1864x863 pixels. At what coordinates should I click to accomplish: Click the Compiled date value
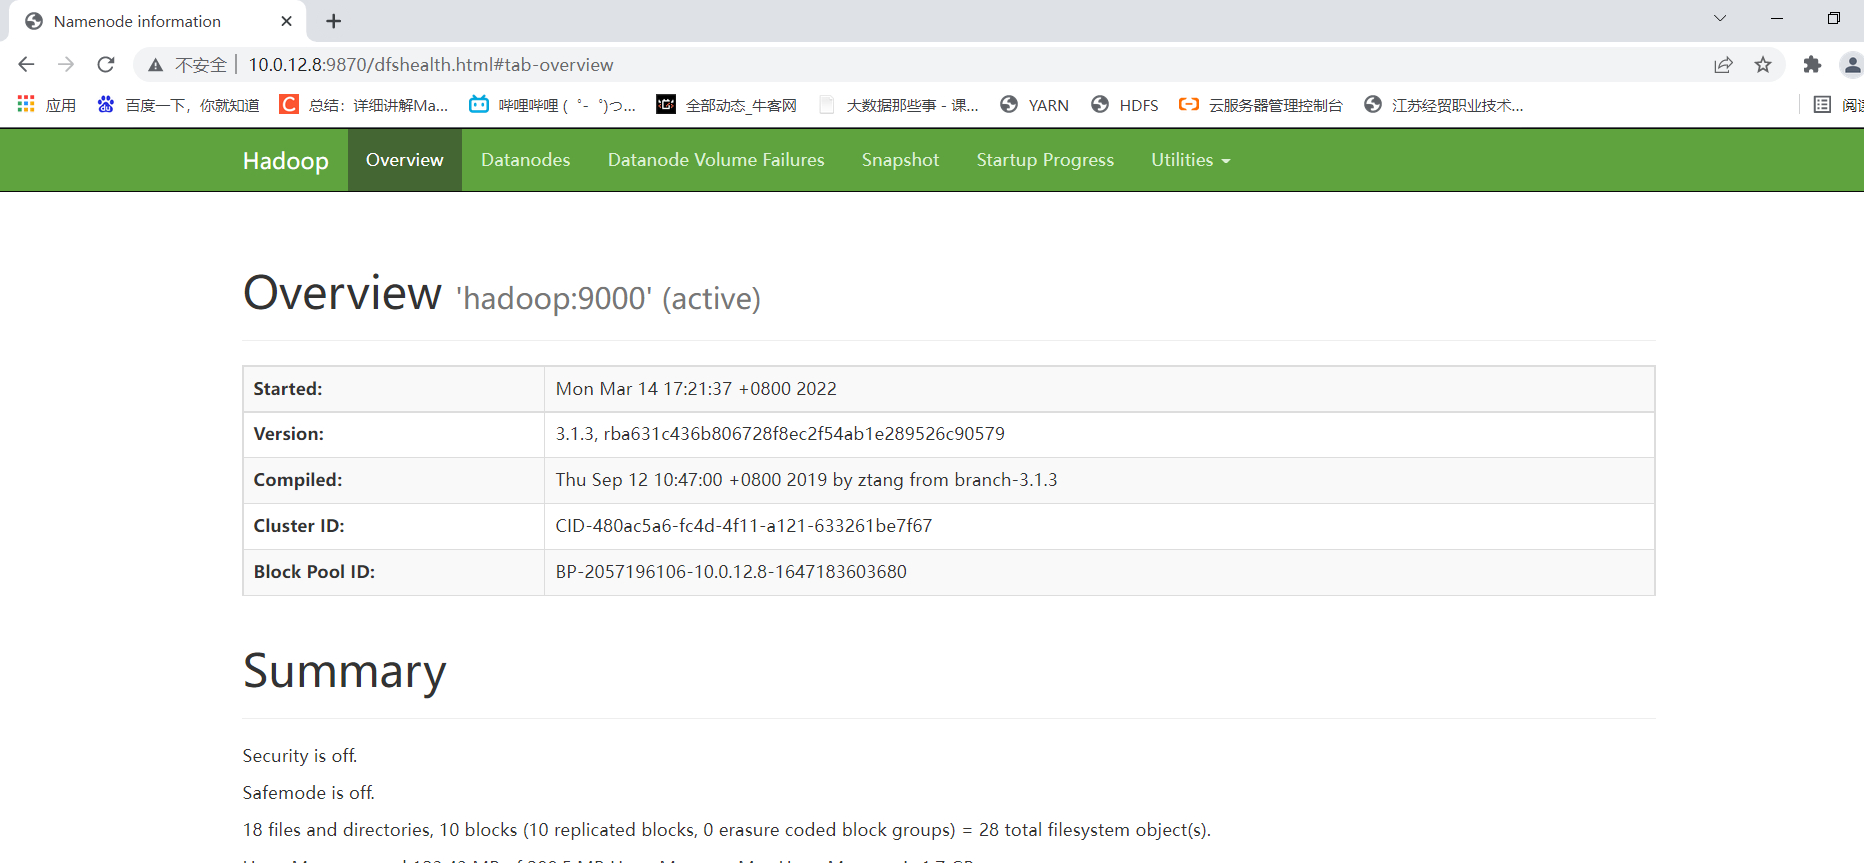[x=806, y=480]
